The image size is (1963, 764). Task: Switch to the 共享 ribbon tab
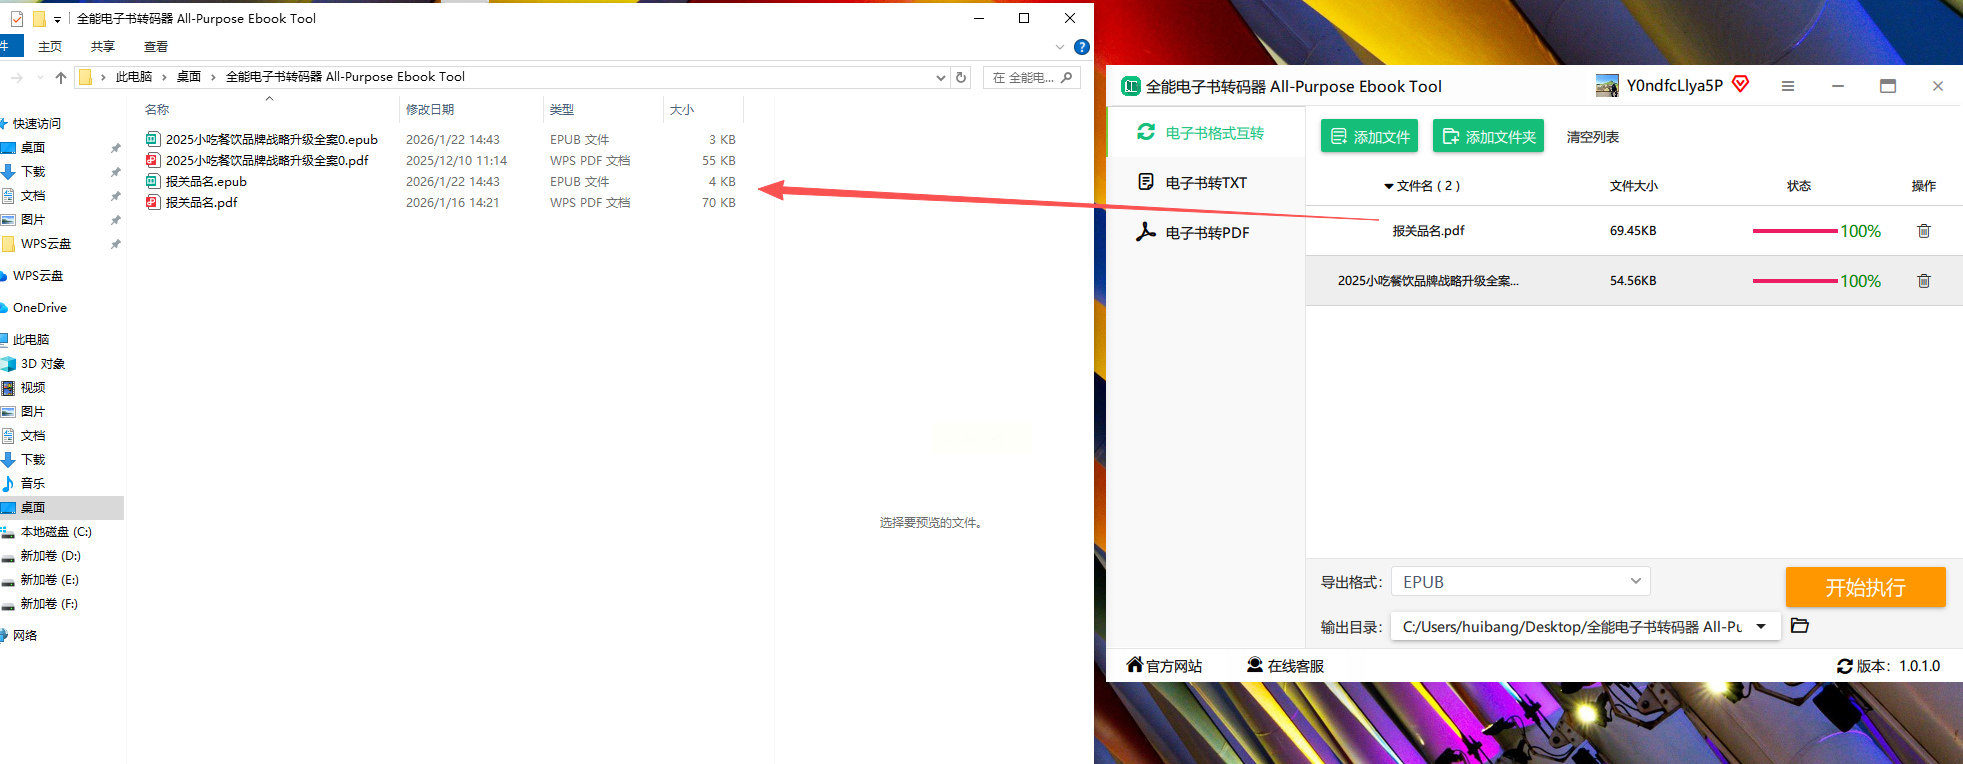point(103,47)
